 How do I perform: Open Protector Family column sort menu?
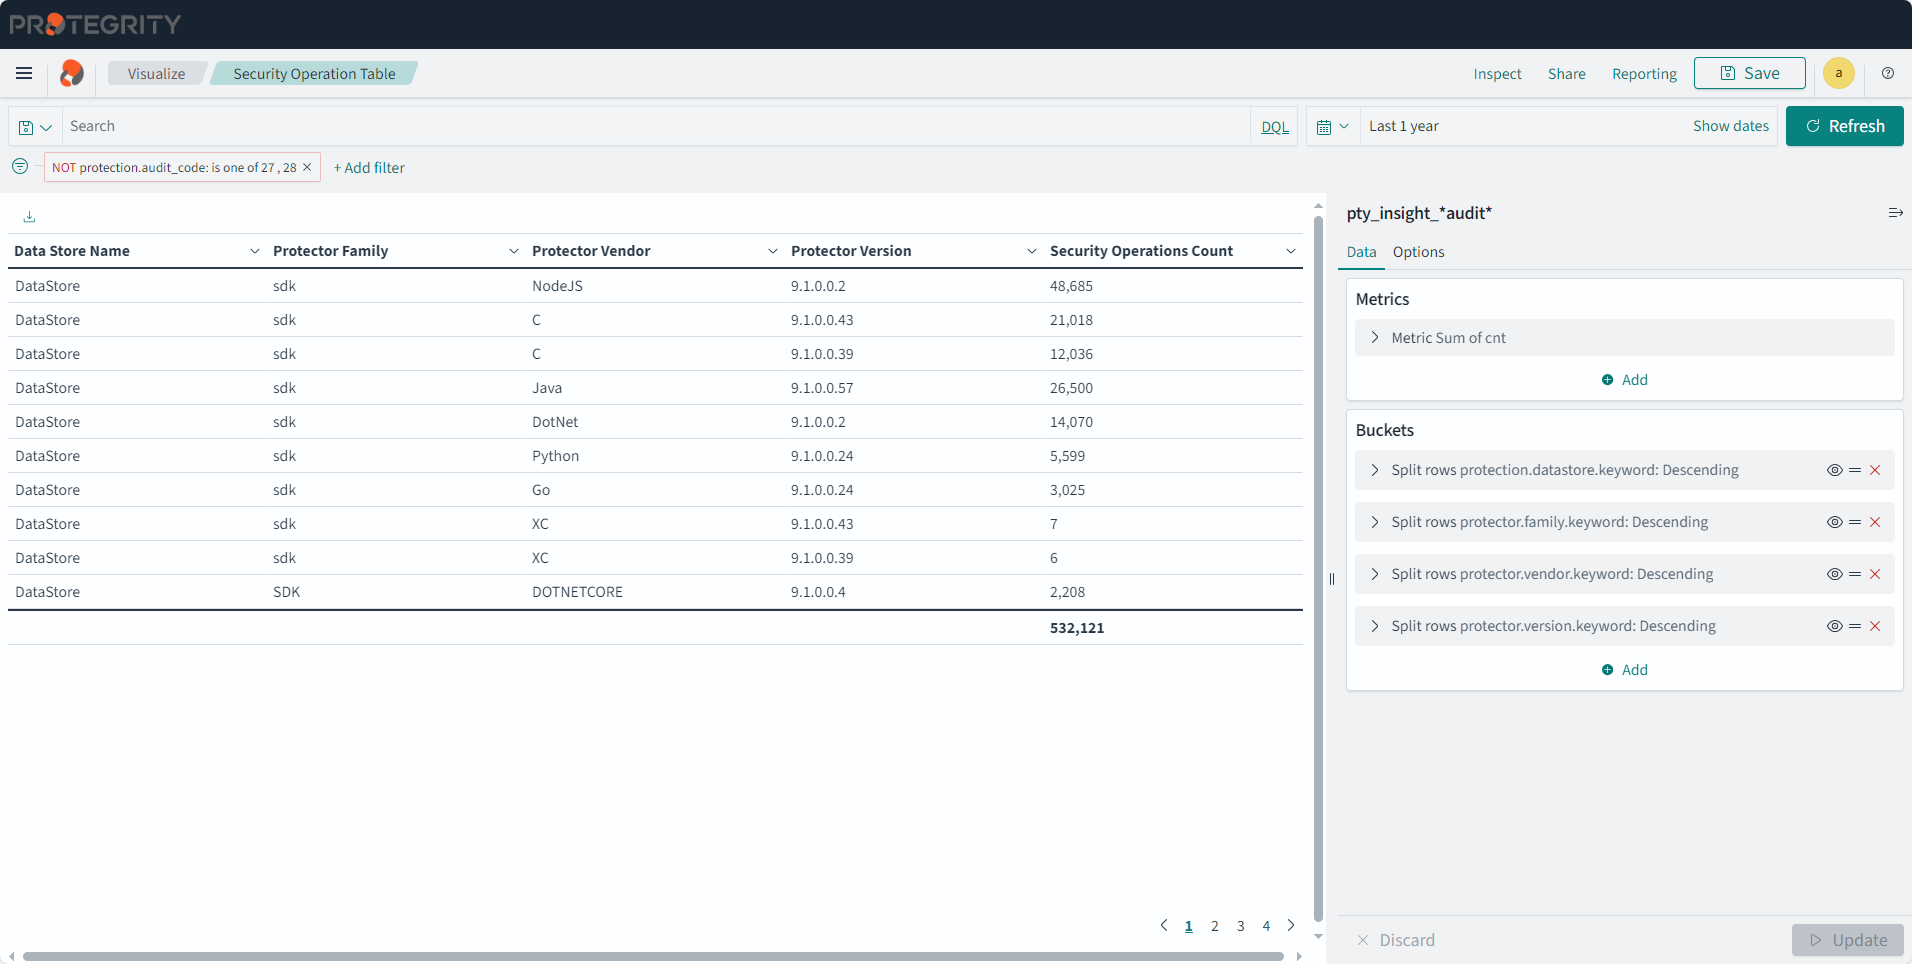pyautogui.click(x=513, y=251)
